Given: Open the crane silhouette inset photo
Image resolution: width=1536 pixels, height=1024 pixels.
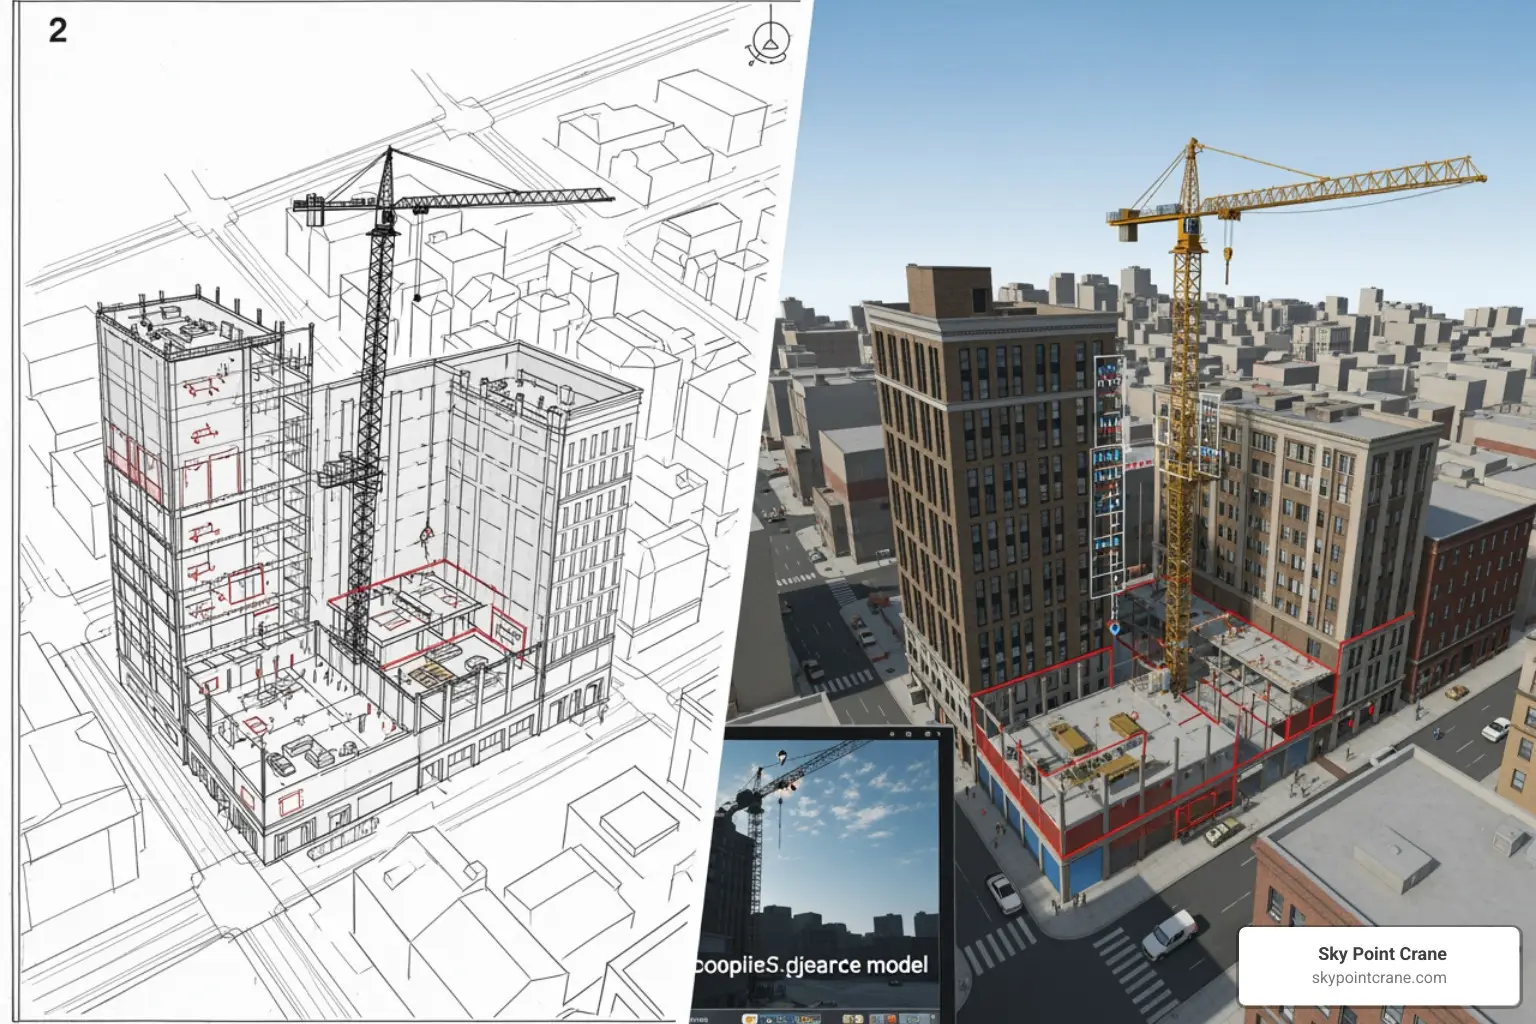Looking at the screenshot, I should pos(830,850).
